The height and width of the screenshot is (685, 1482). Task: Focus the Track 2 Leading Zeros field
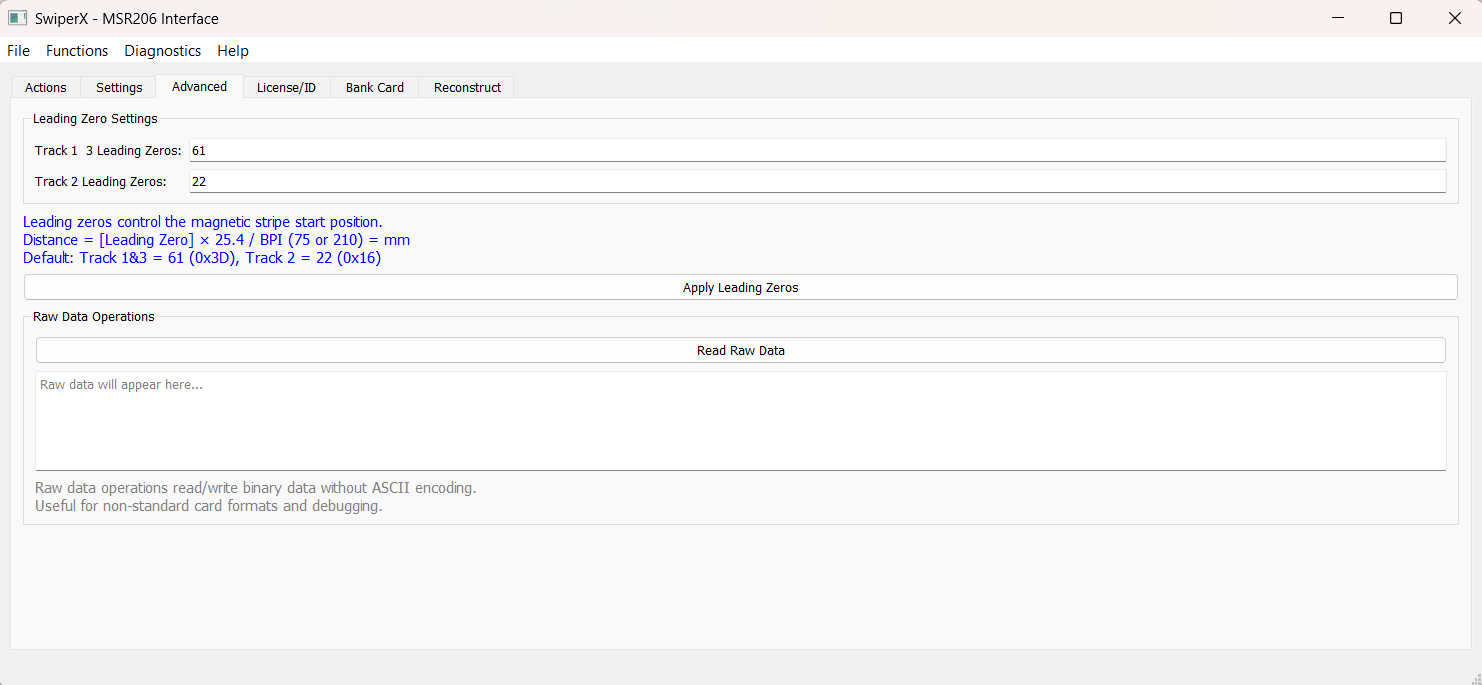coord(816,181)
